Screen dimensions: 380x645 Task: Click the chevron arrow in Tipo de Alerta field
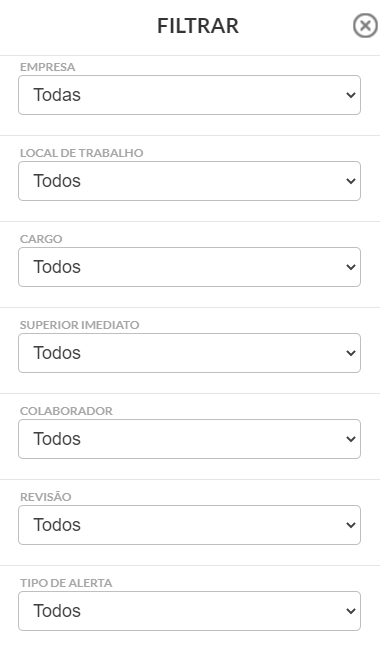(x=351, y=611)
